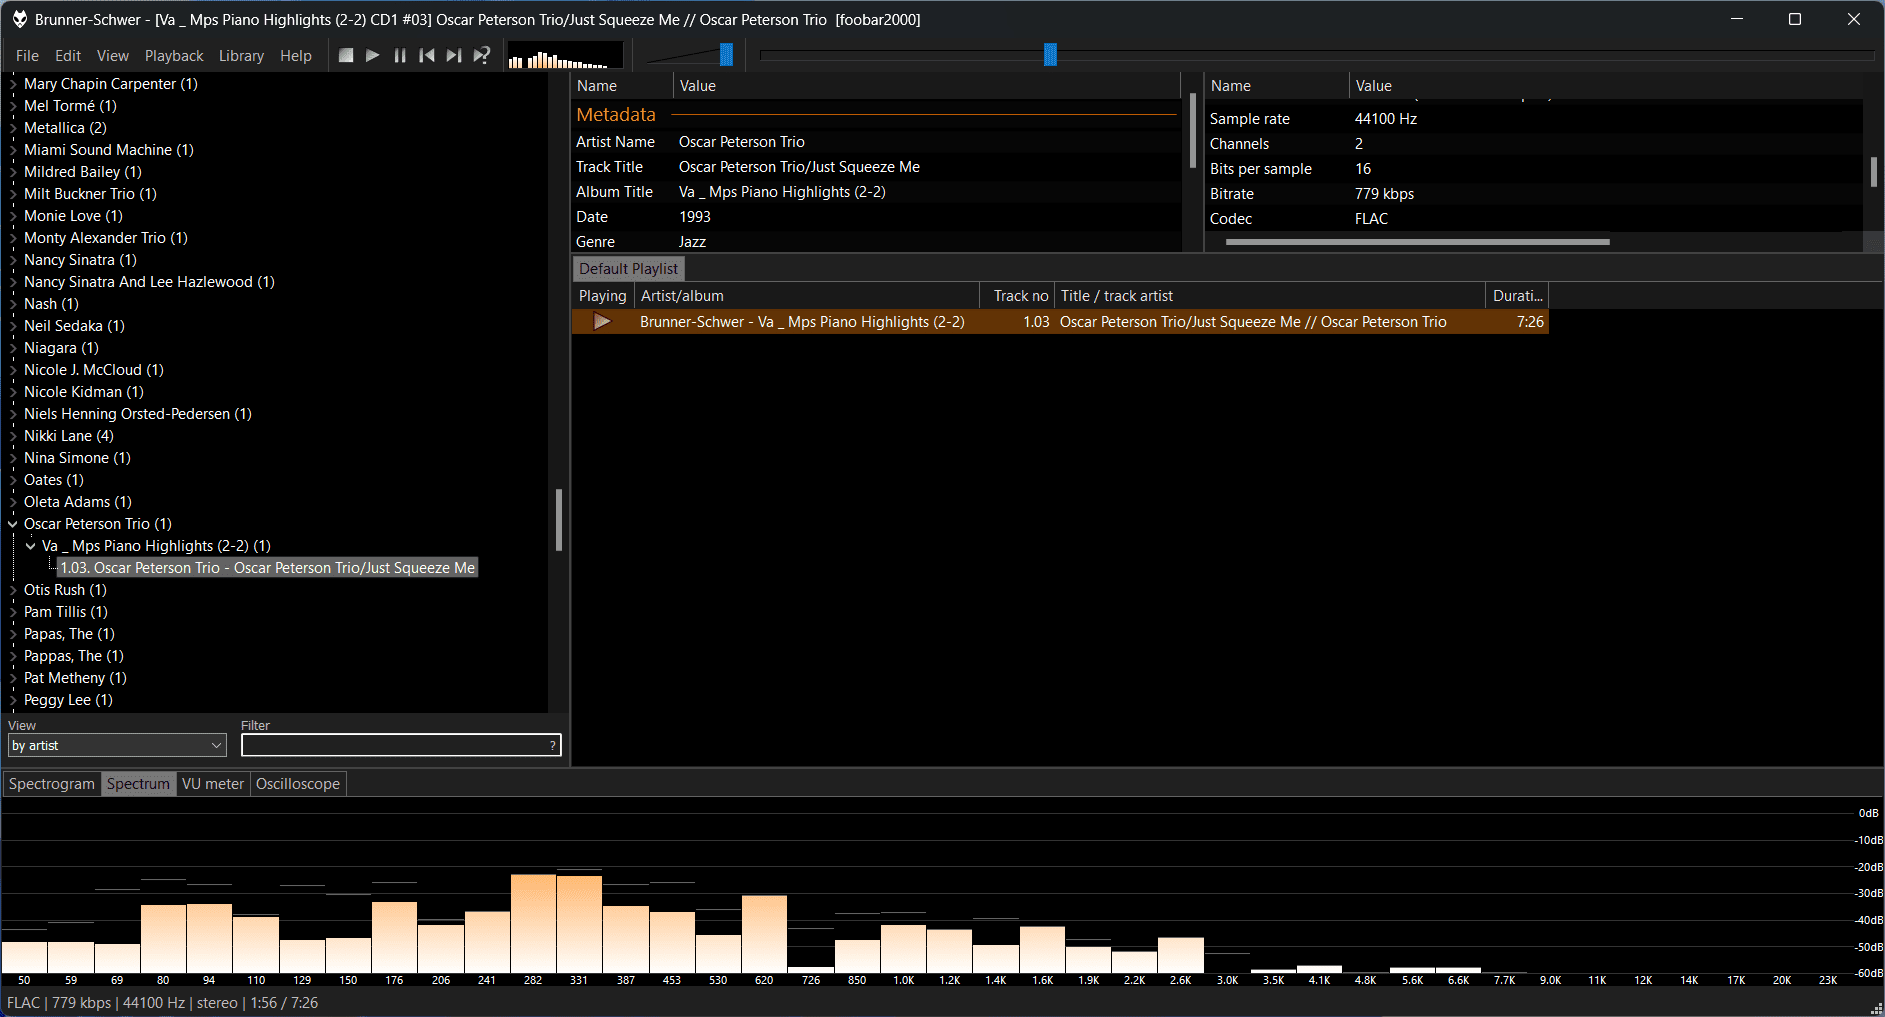
Task: Open the Library menu
Action: click(242, 56)
